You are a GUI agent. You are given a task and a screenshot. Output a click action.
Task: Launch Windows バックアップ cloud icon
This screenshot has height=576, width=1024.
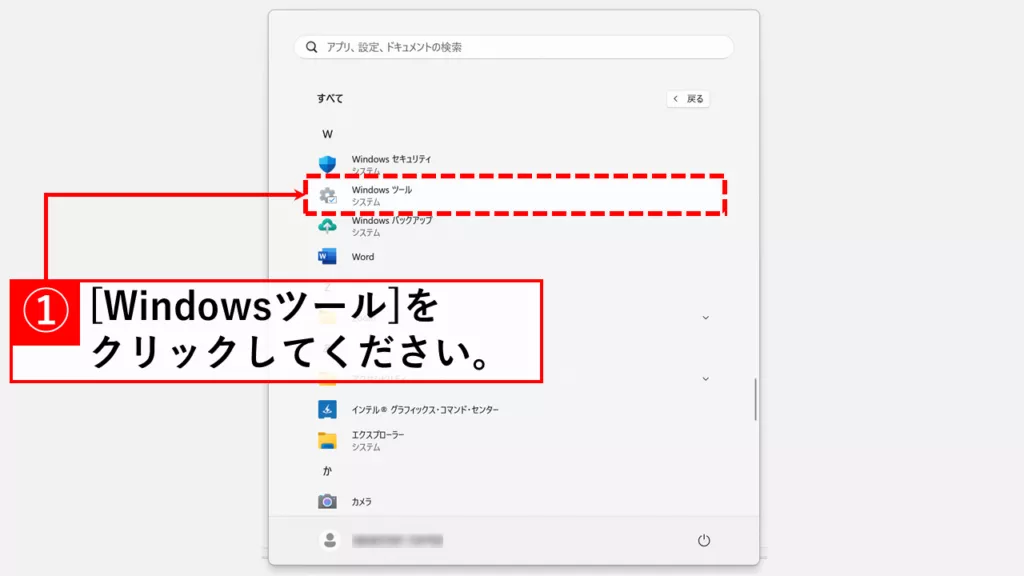(327, 226)
